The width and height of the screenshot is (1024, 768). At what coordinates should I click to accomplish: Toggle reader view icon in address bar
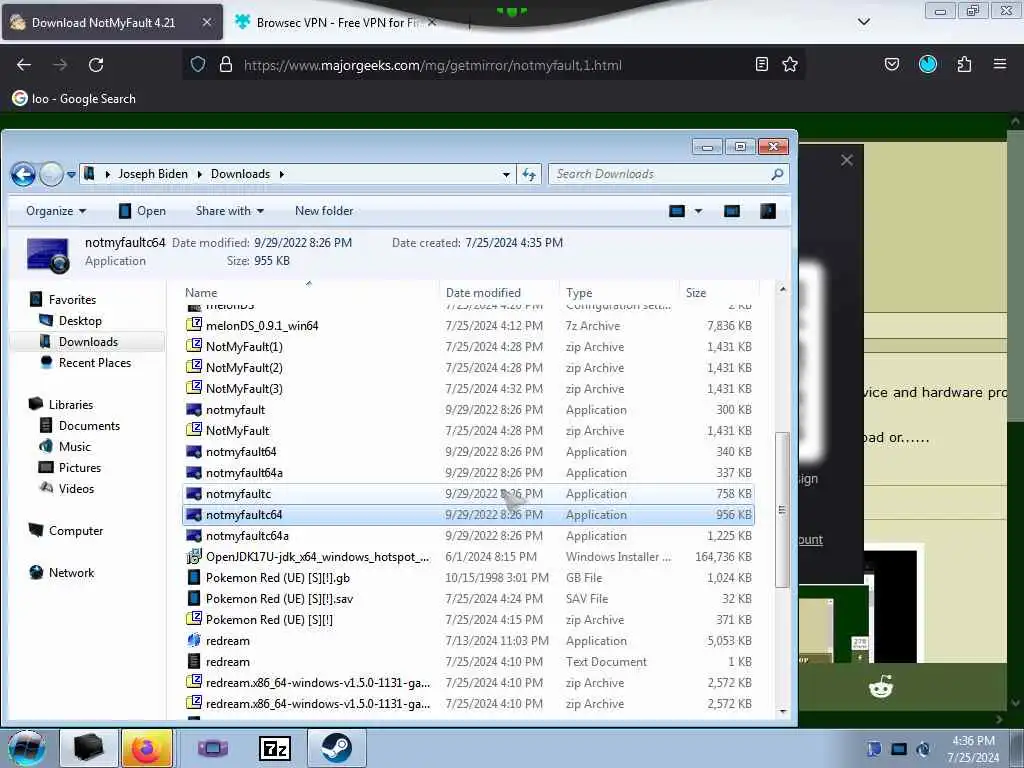(x=761, y=64)
